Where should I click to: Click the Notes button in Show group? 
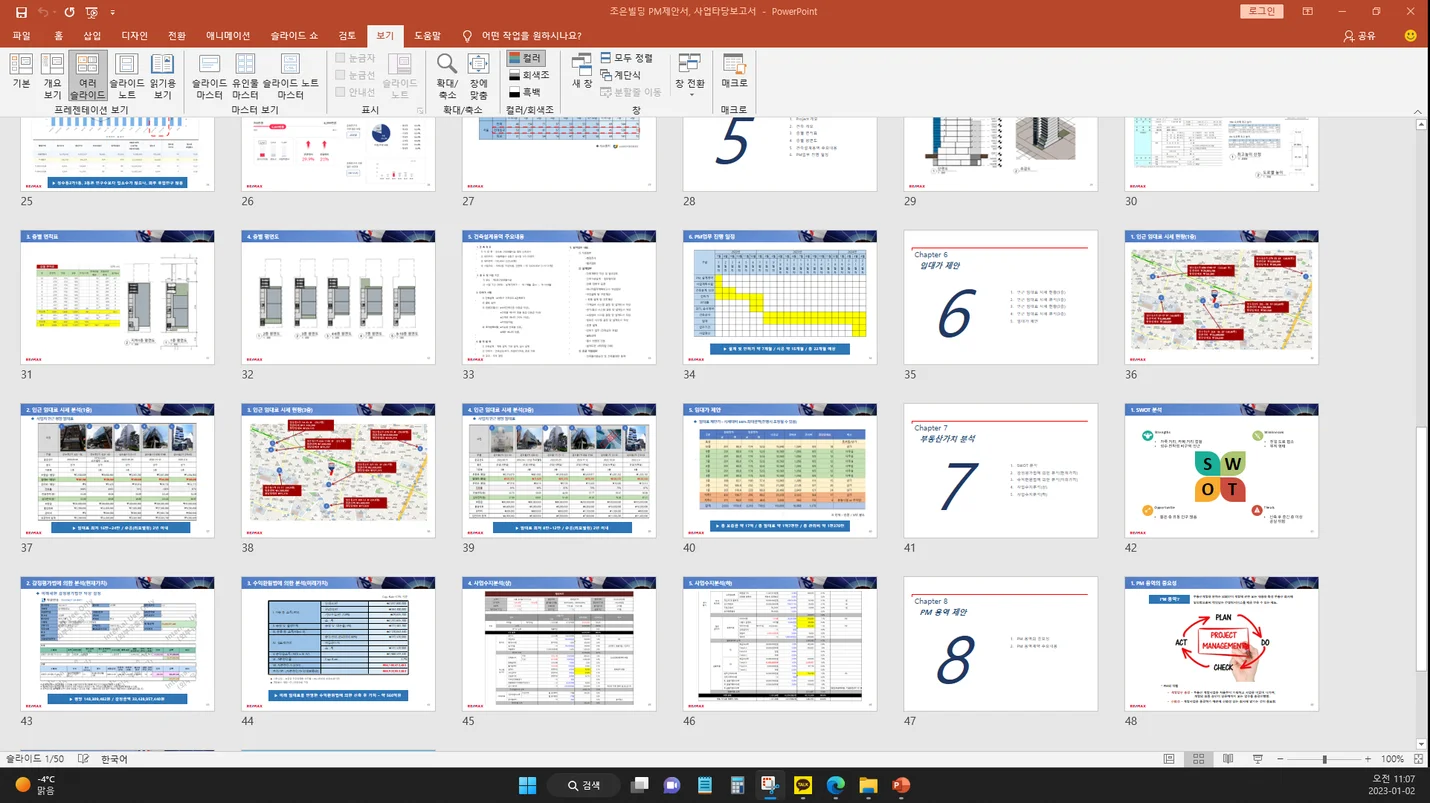(400, 76)
